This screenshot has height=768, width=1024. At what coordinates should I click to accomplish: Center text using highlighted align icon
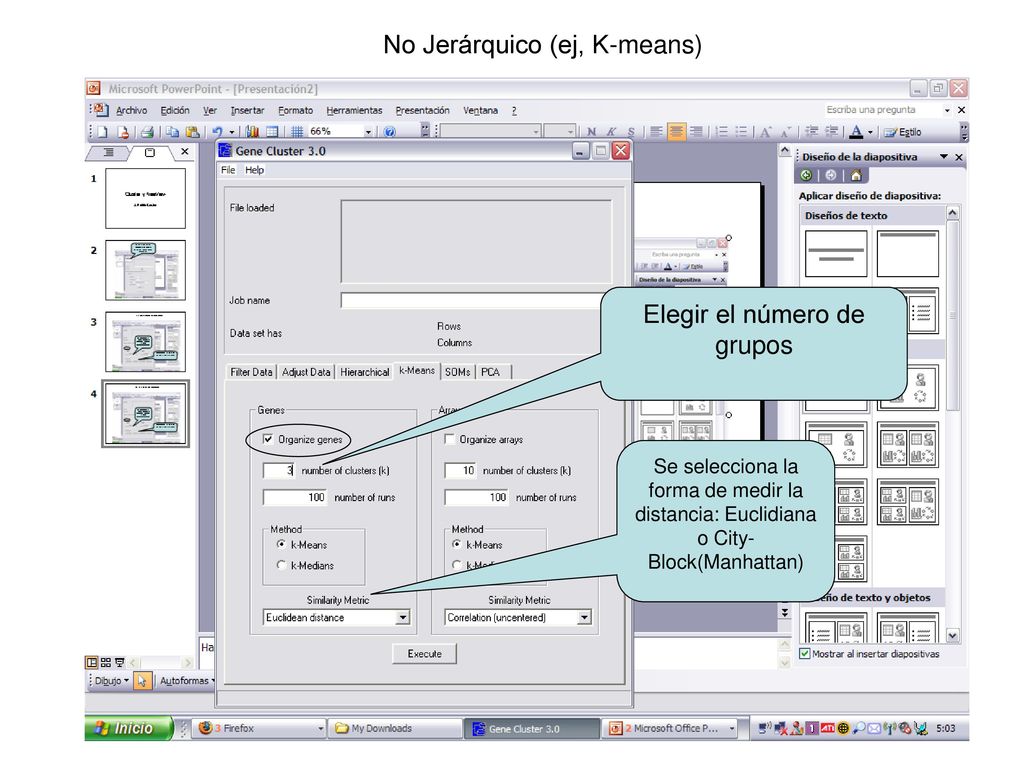[x=677, y=132]
